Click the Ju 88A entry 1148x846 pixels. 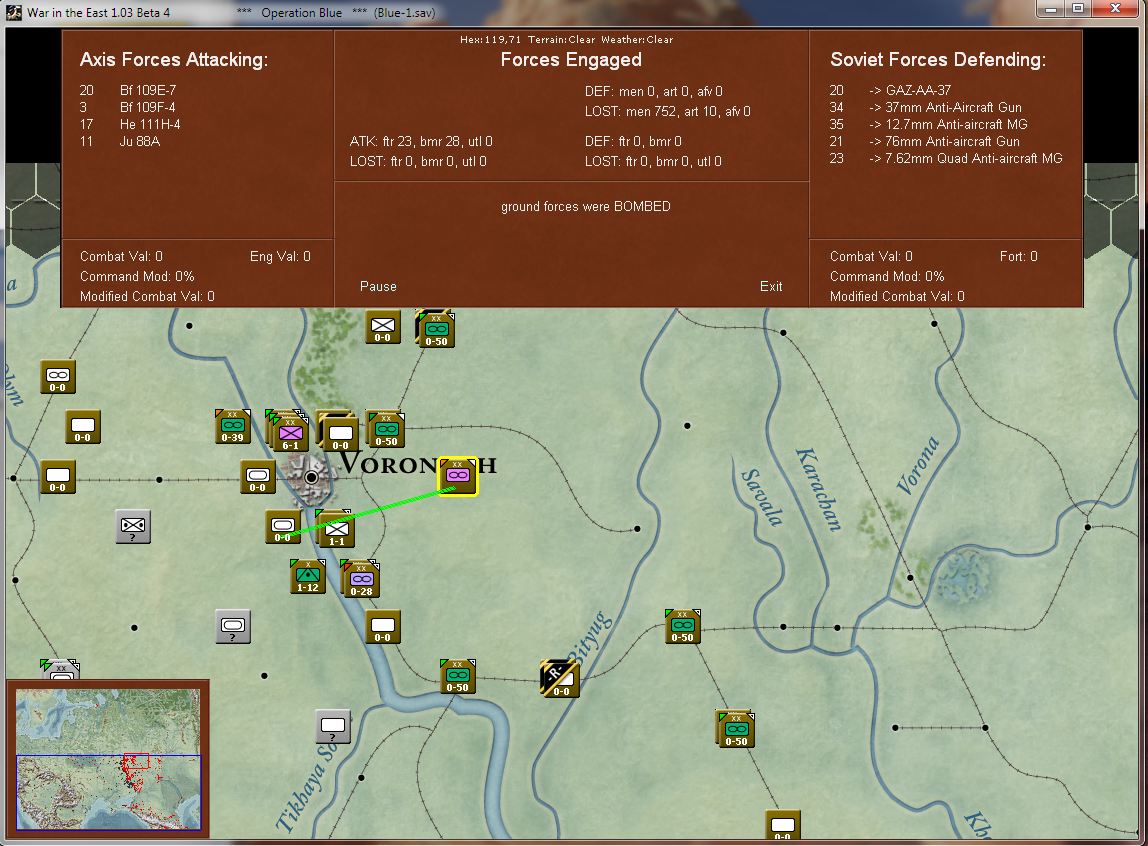[x=140, y=141]
